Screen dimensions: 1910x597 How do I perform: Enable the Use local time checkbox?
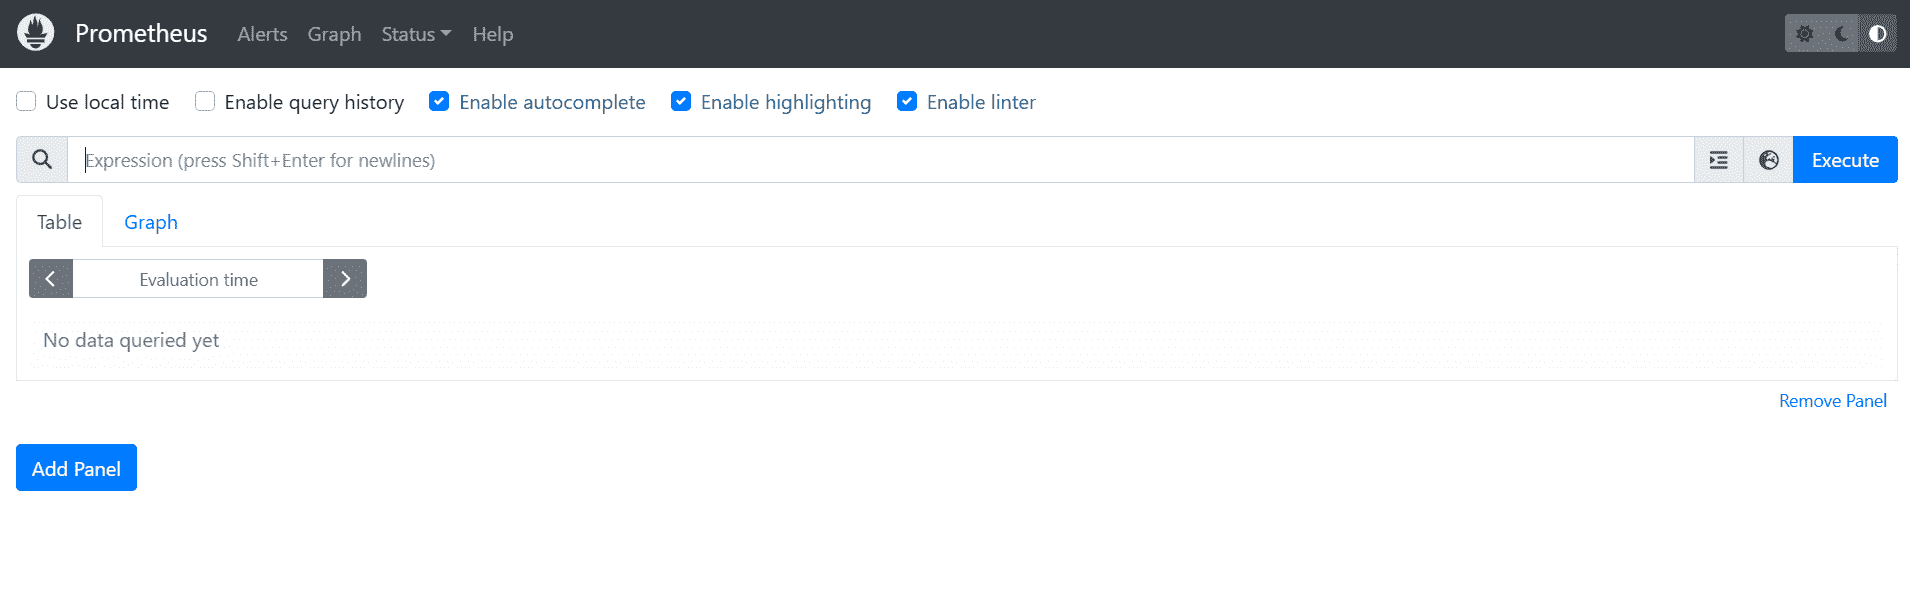tap(25, 101)
